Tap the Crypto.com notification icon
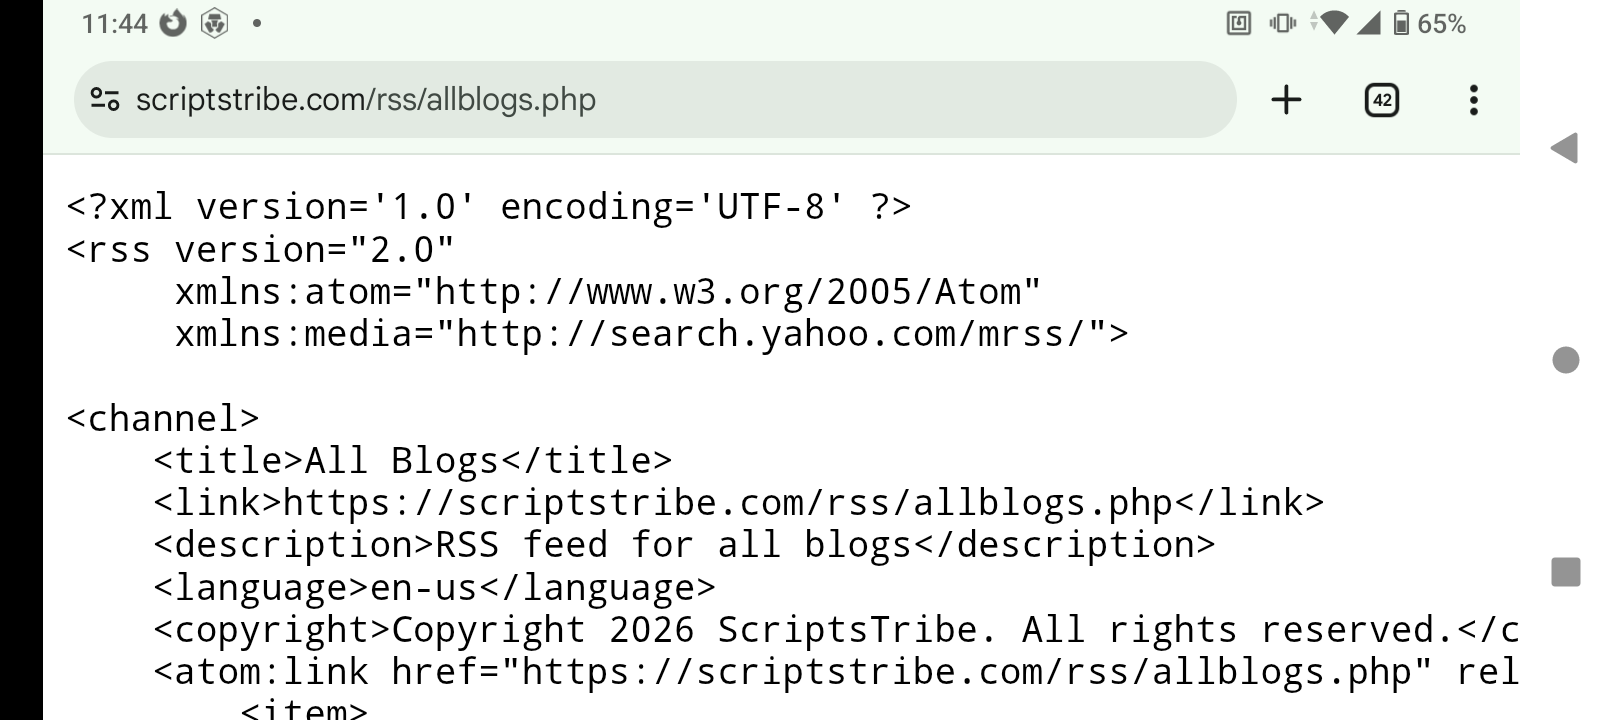 (213, 22)
